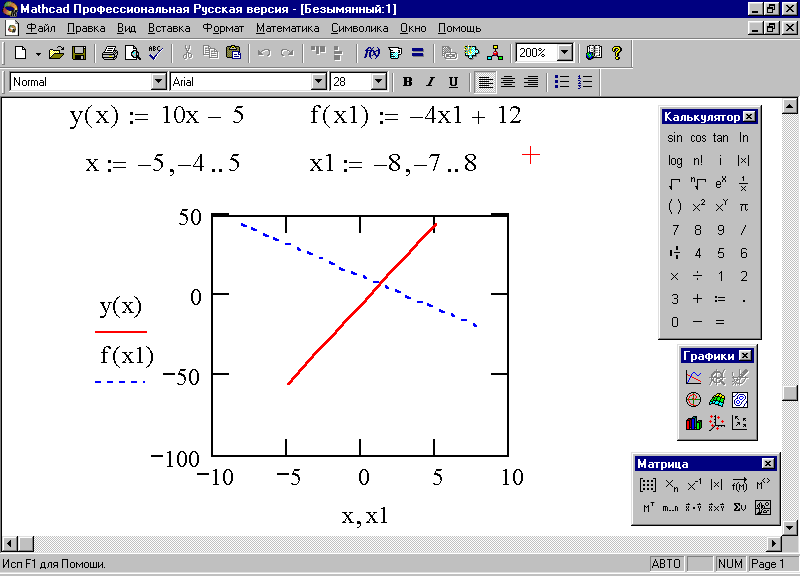This screenshot has width=800, height=576.
Task: Click the vertical scrollbar thumb
Action: 790,393
